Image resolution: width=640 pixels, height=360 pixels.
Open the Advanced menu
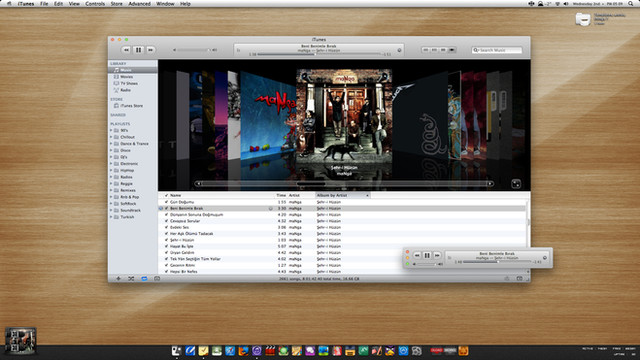pyautogui.click(x=139, y=4)
